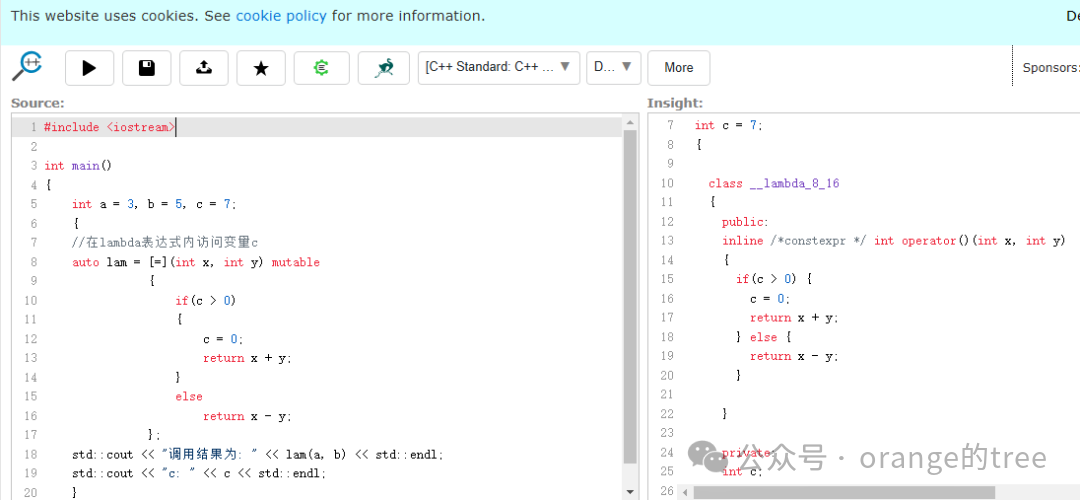Click 'else' keyword on source line 15
Screen dimensions: 1080x500
pyautogui.click(x=189, y=397)
